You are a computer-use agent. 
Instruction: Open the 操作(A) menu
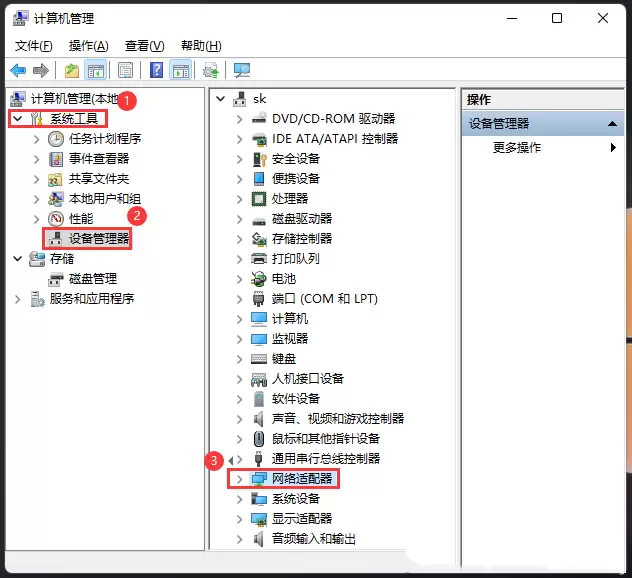click(88, 46)
